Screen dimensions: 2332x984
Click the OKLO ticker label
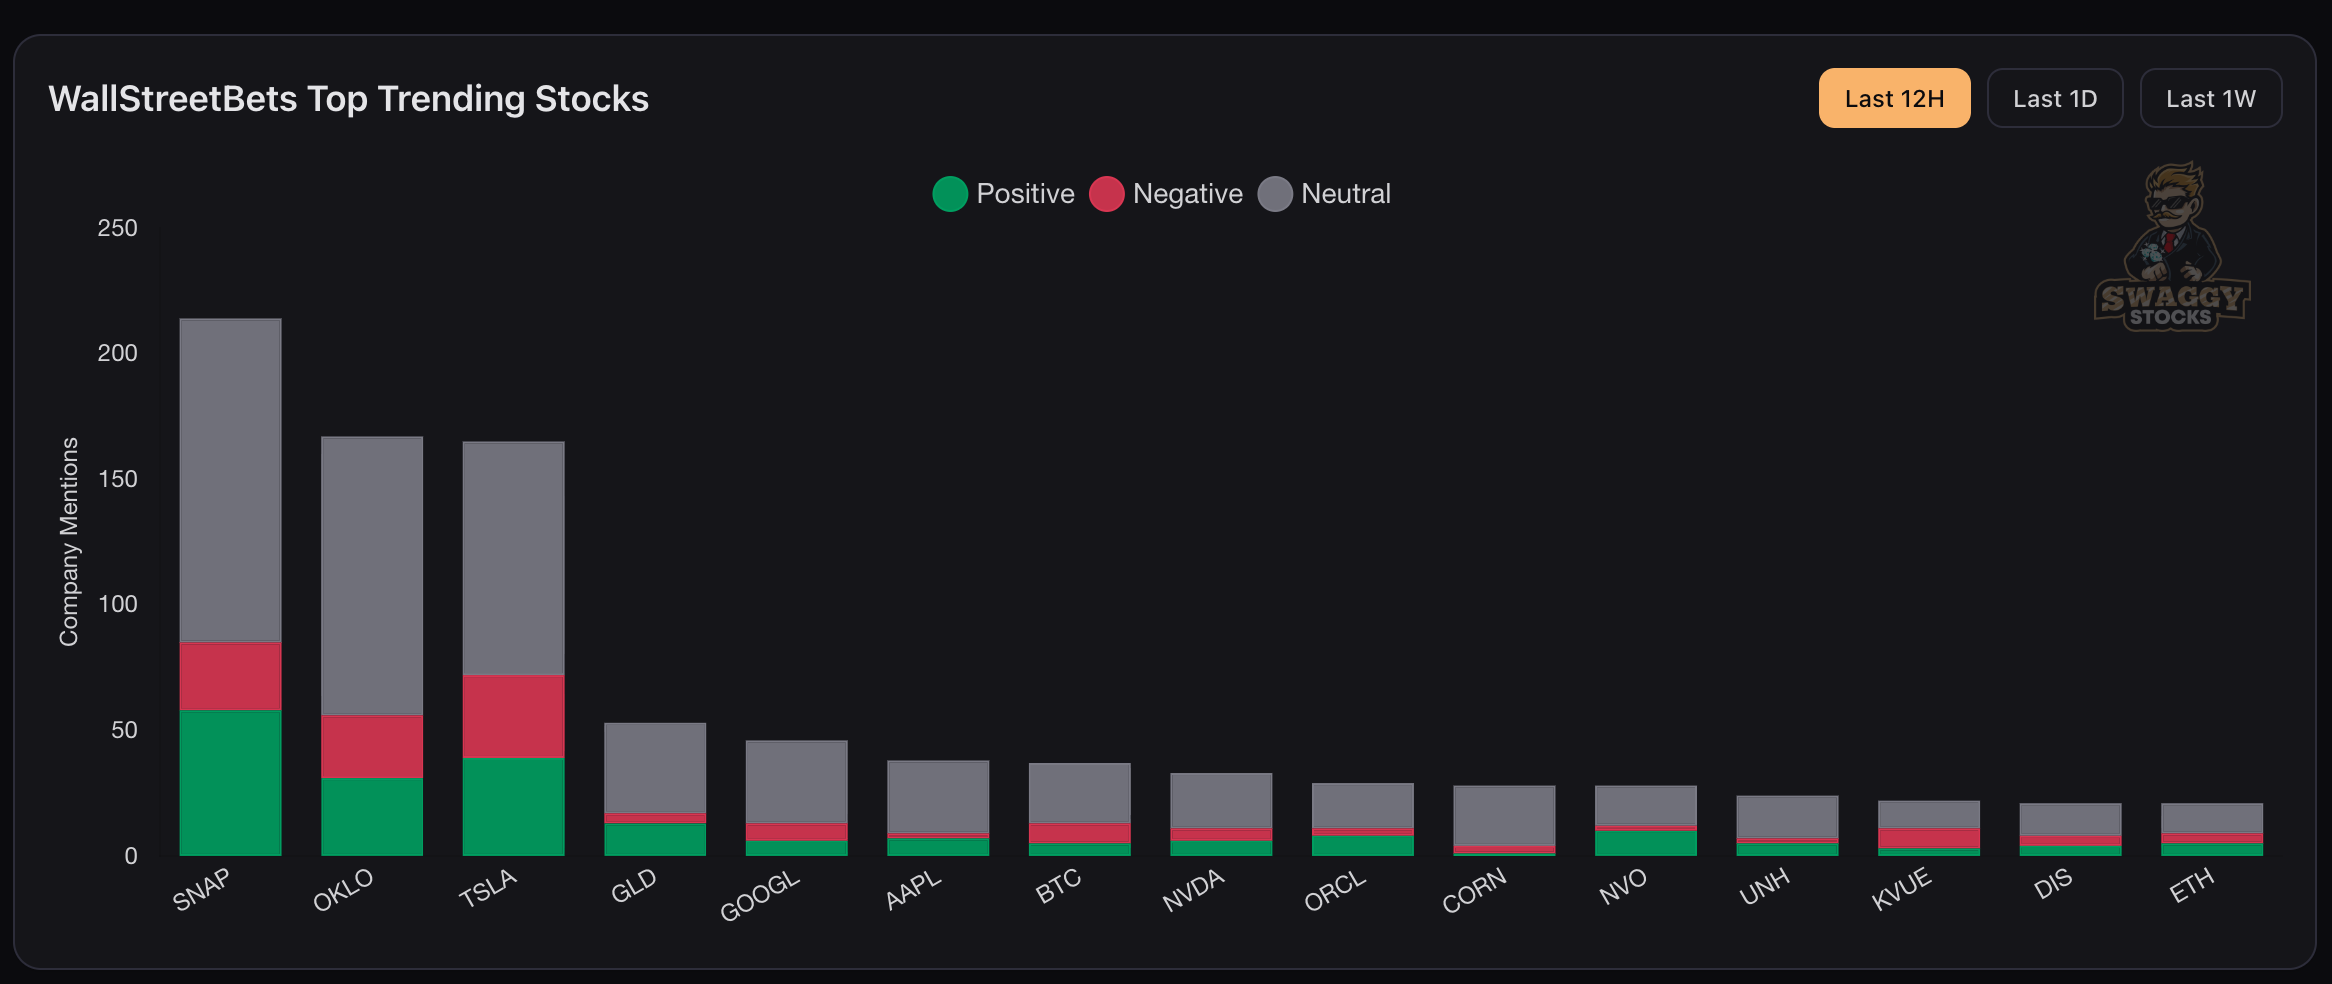(343, 889)
